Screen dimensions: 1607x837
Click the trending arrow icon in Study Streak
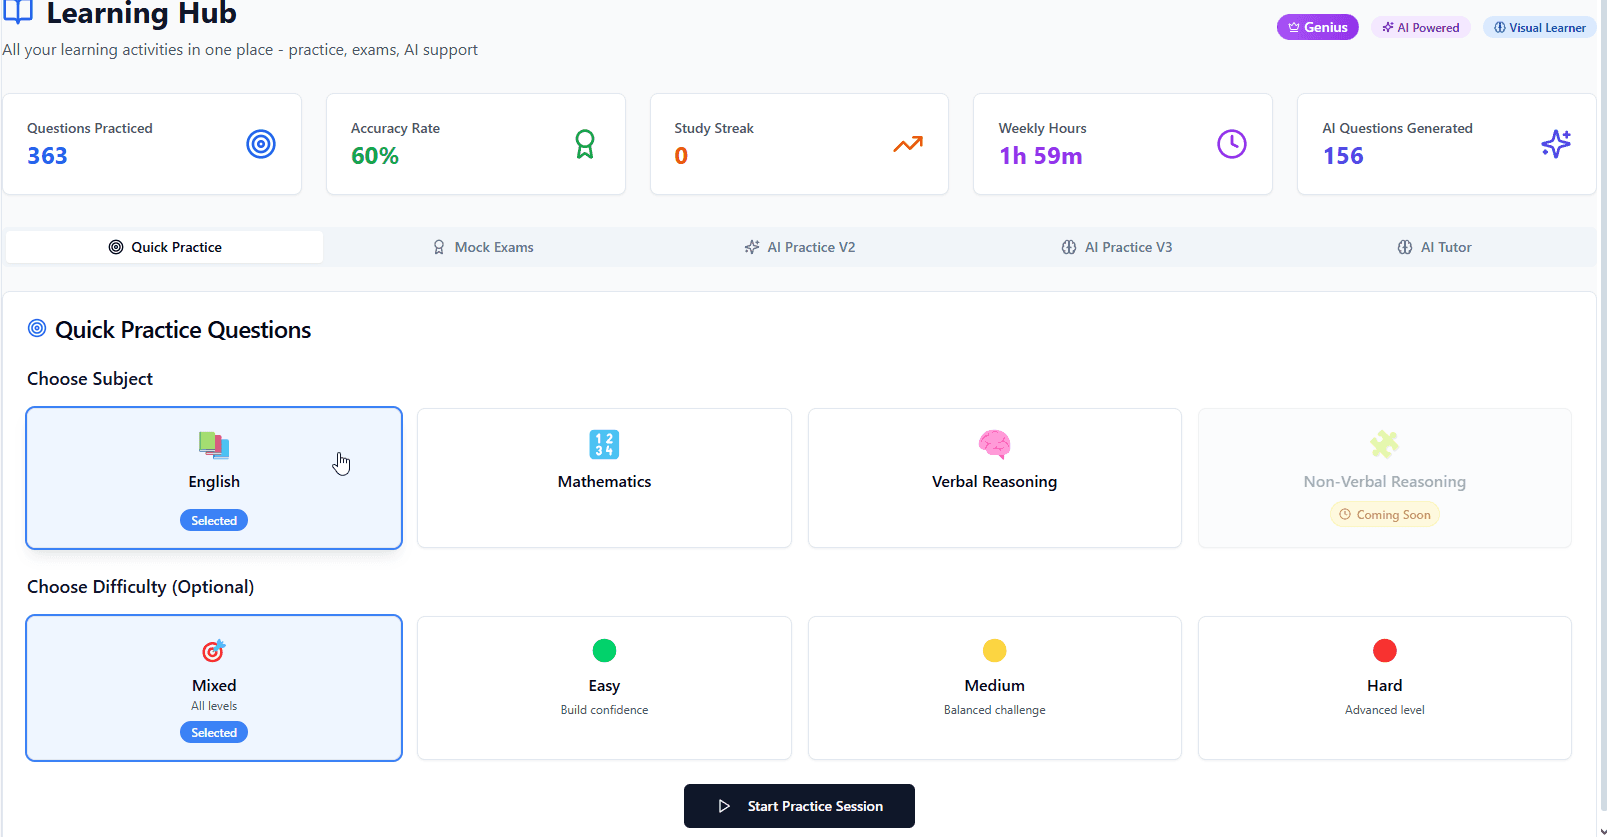908,144
